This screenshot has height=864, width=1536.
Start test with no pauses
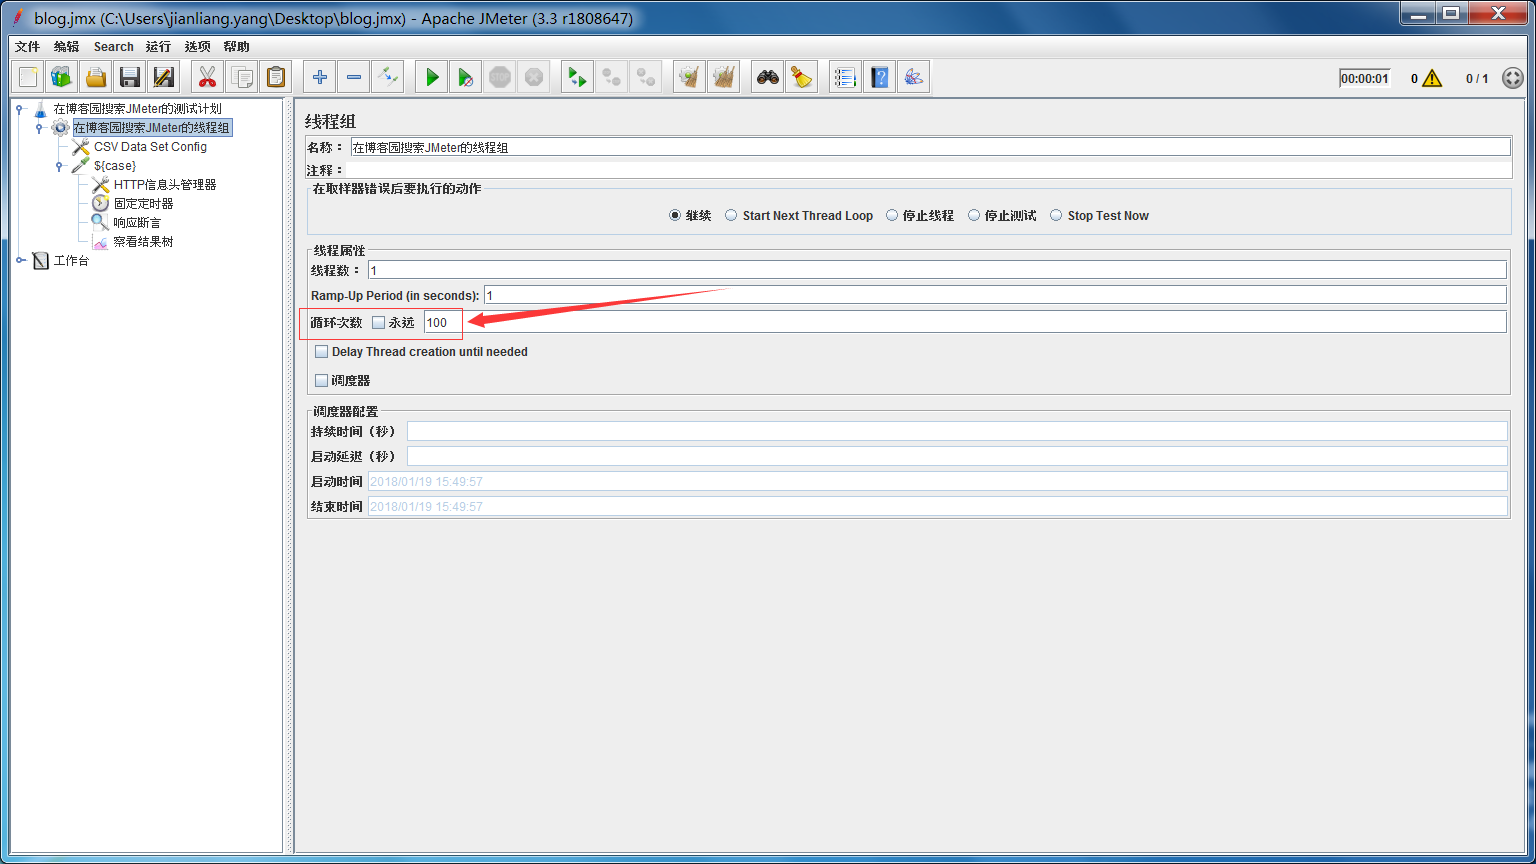465,77
